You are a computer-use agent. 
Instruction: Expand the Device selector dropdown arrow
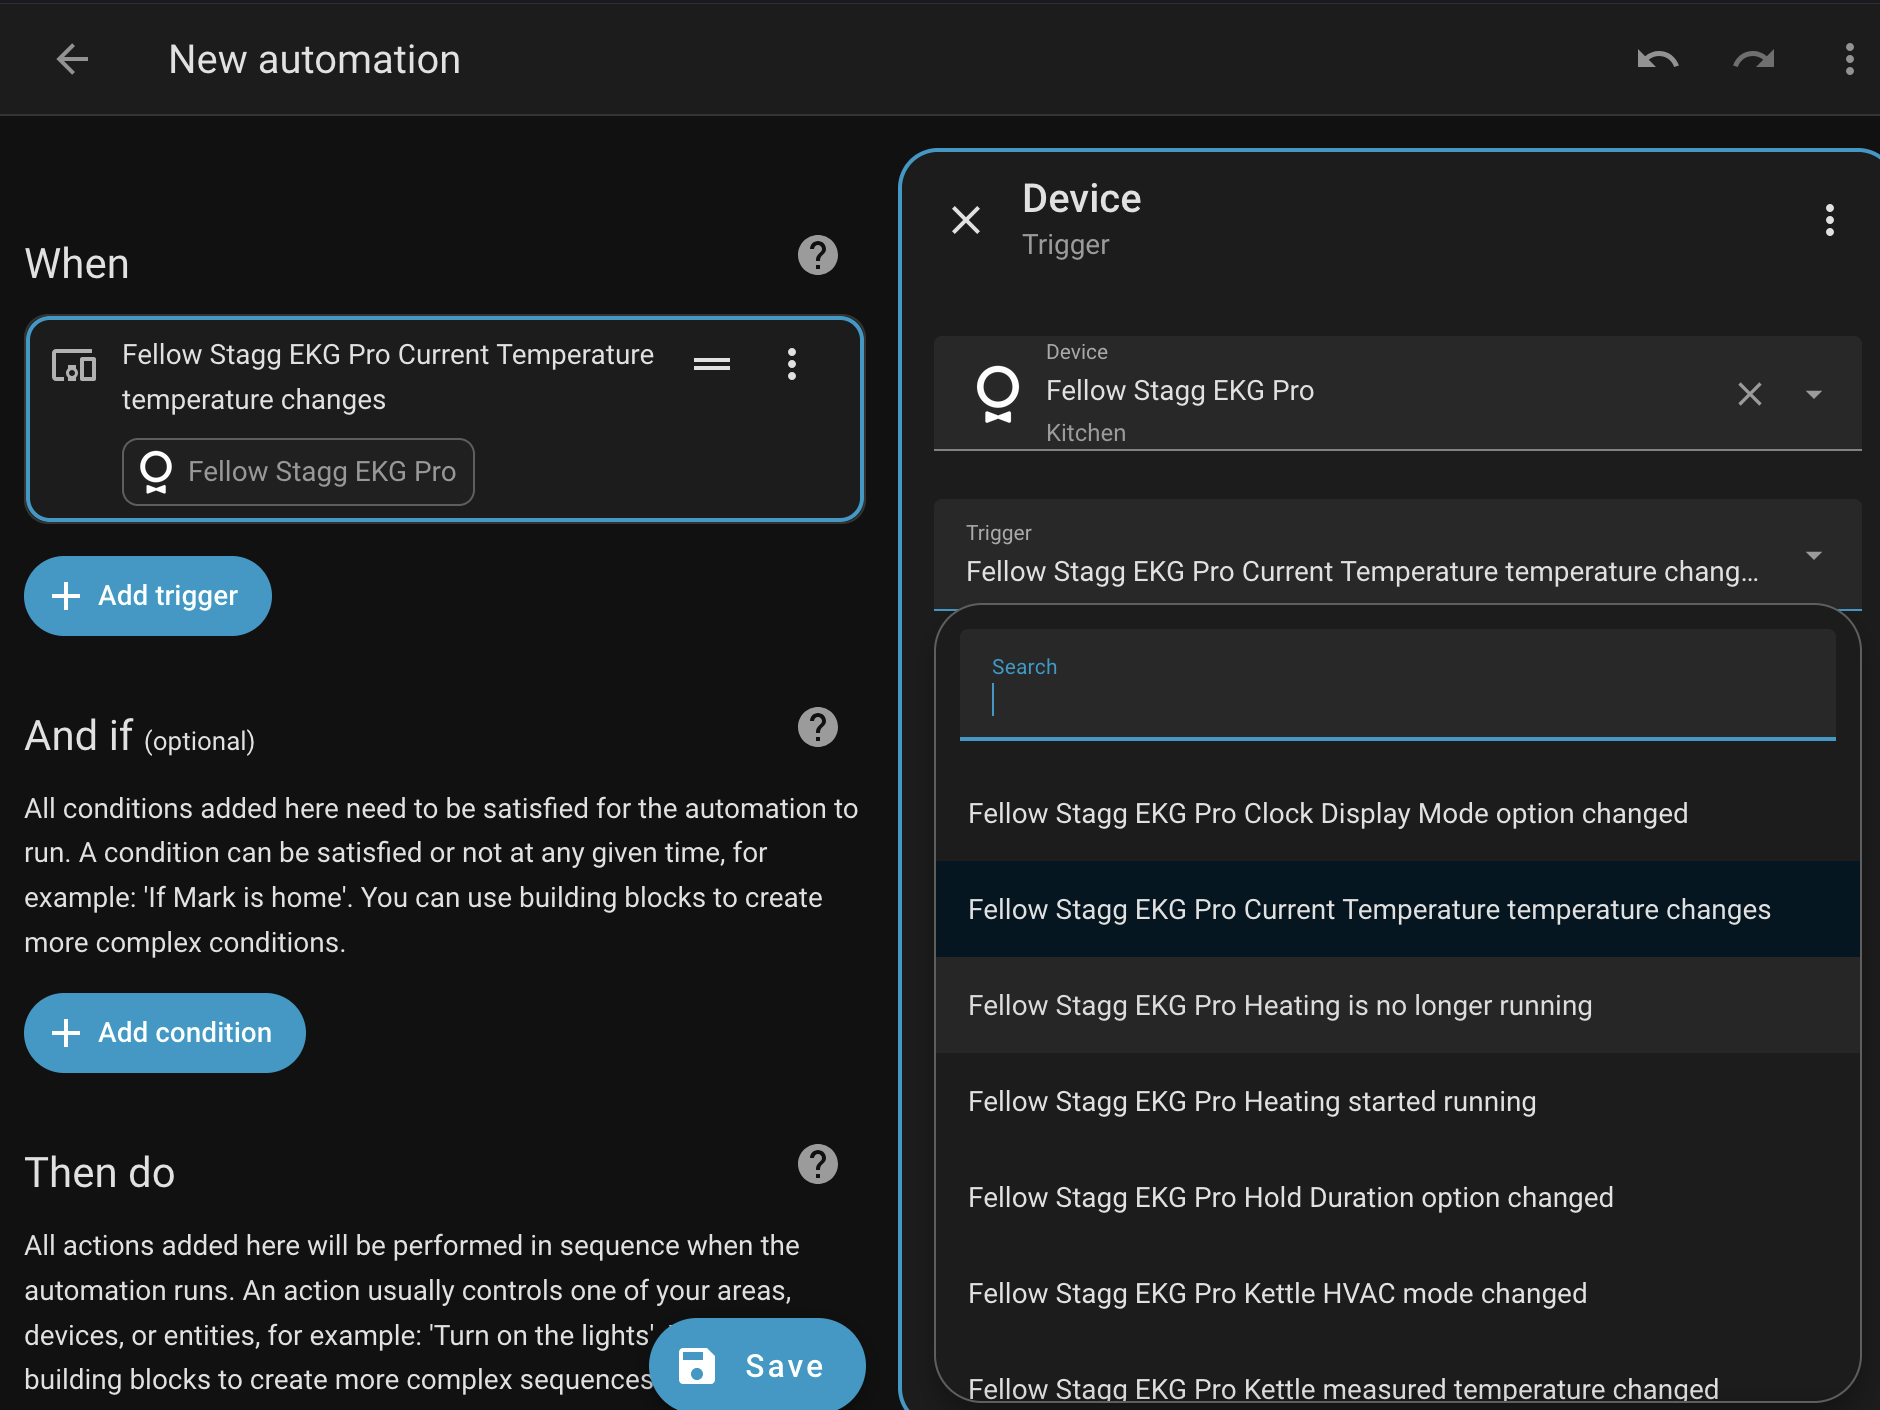1813,394
